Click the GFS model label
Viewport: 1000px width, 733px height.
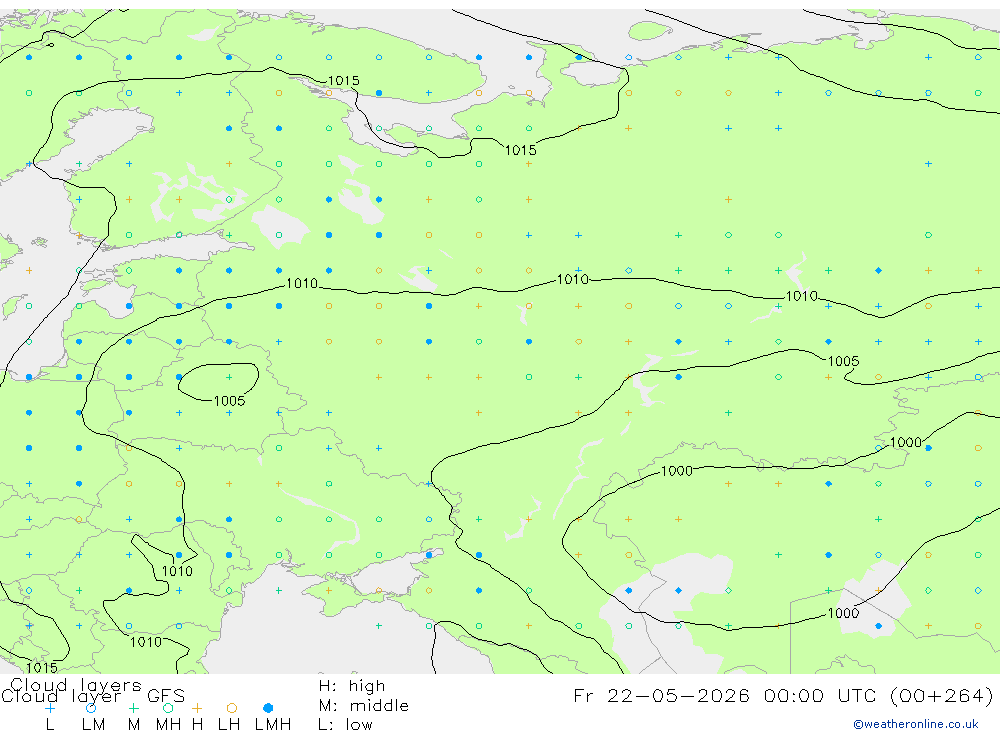point(166,696)
